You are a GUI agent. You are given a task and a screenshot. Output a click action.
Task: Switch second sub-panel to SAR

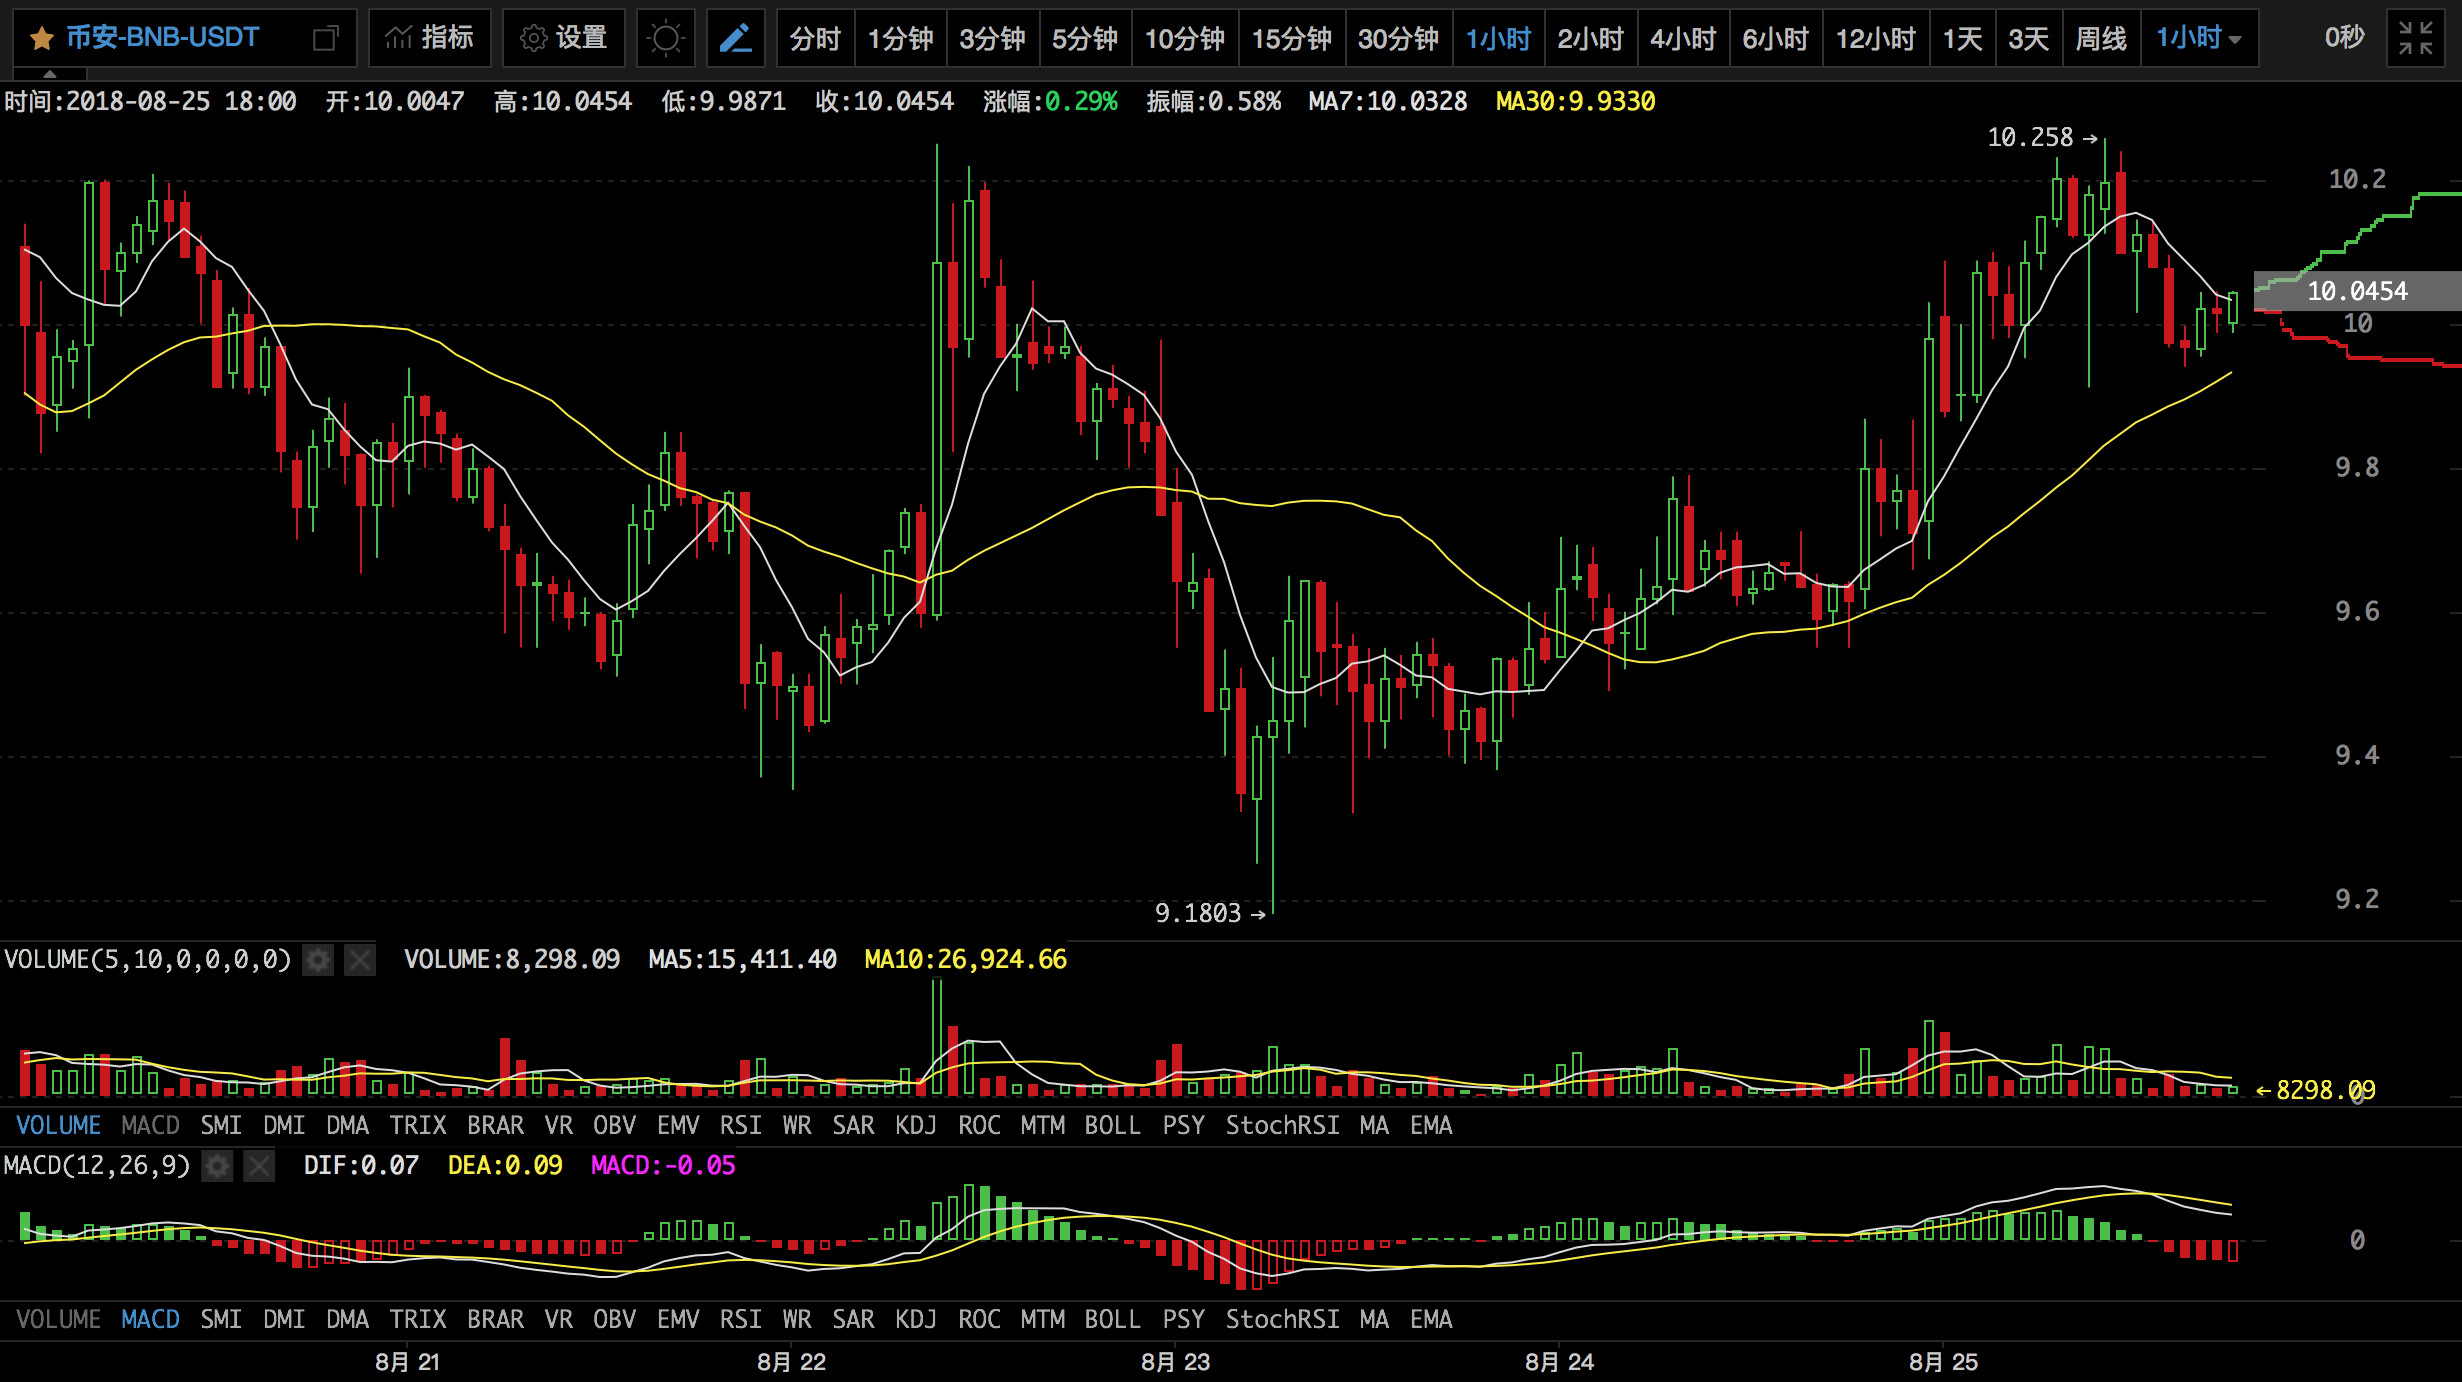[853, 1320]
